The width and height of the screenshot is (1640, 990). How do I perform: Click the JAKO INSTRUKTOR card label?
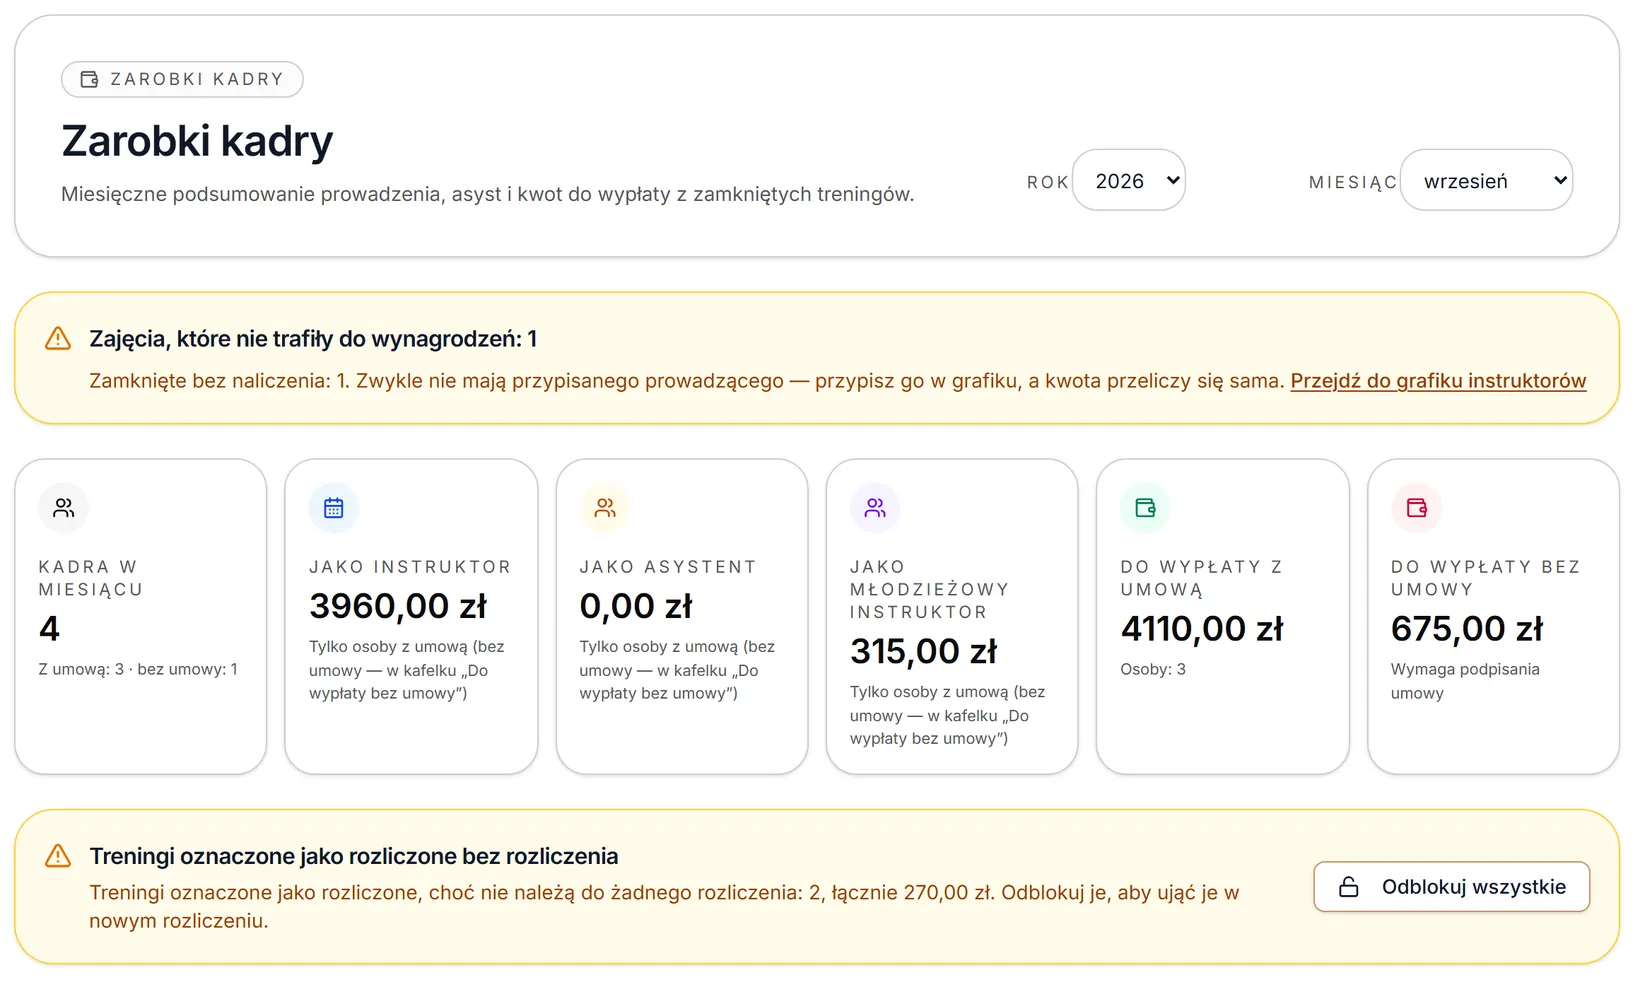click(410, 567)
